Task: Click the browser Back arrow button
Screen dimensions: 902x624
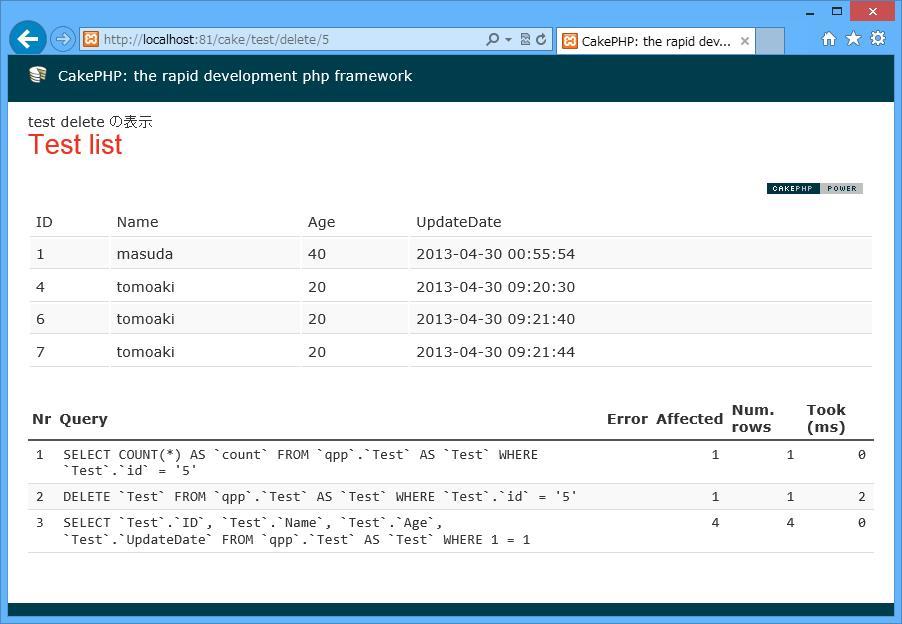Action: (x=28, y=40)
